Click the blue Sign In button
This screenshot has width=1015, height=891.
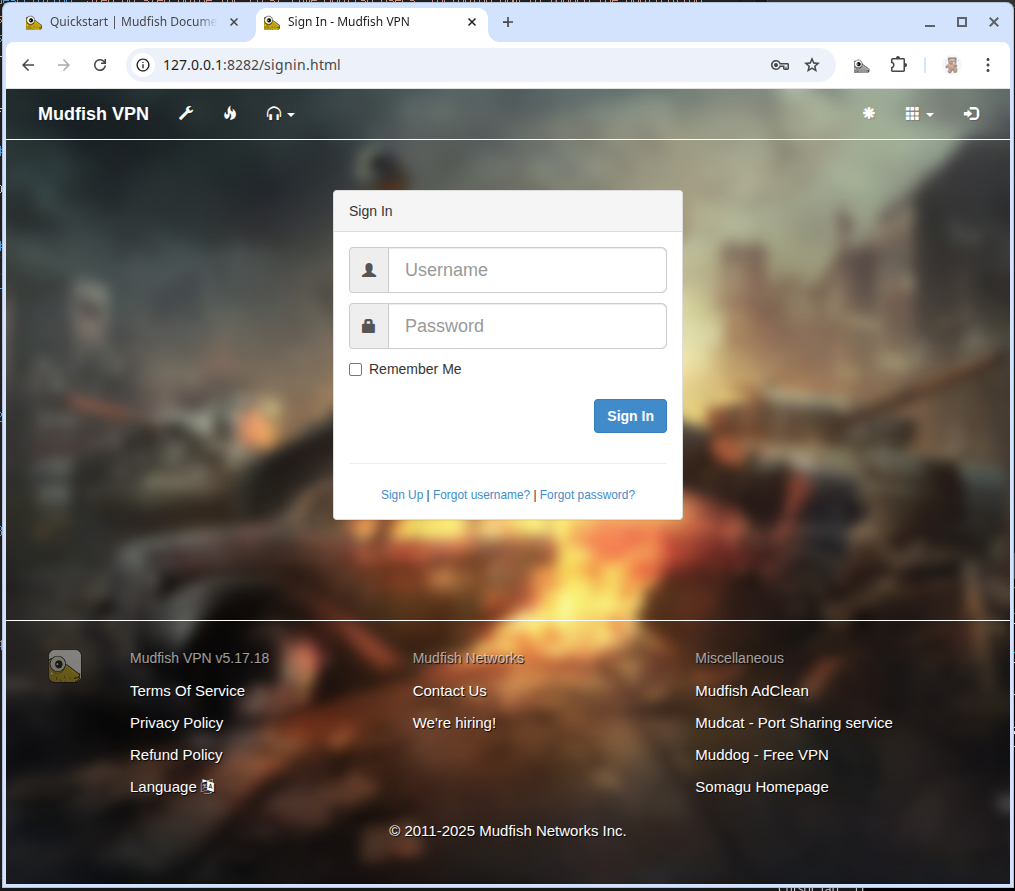point(630,416)
